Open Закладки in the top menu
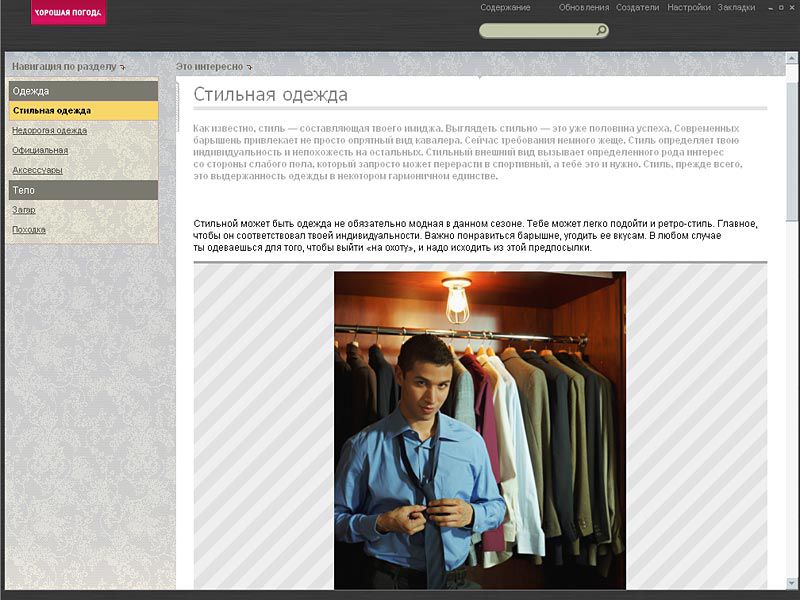The height and width of the screenshot is (600, 800). 736,8
